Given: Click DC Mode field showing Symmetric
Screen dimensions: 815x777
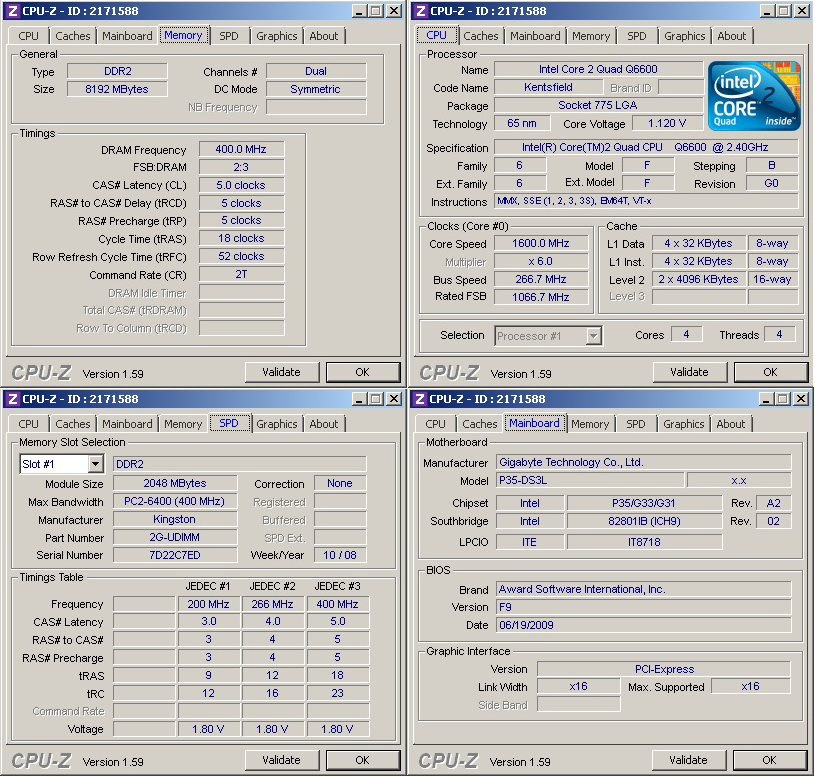Looking at the screenshot, I should 316,89.
